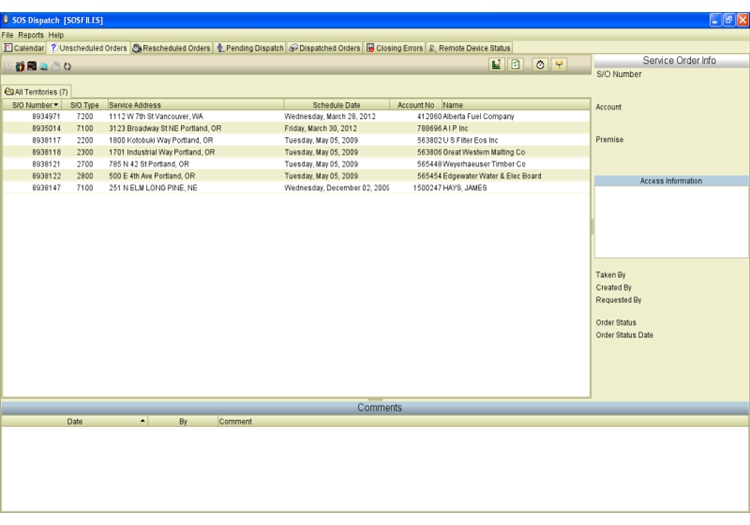
Task: Open the File menu
Action: click(7, 35)
